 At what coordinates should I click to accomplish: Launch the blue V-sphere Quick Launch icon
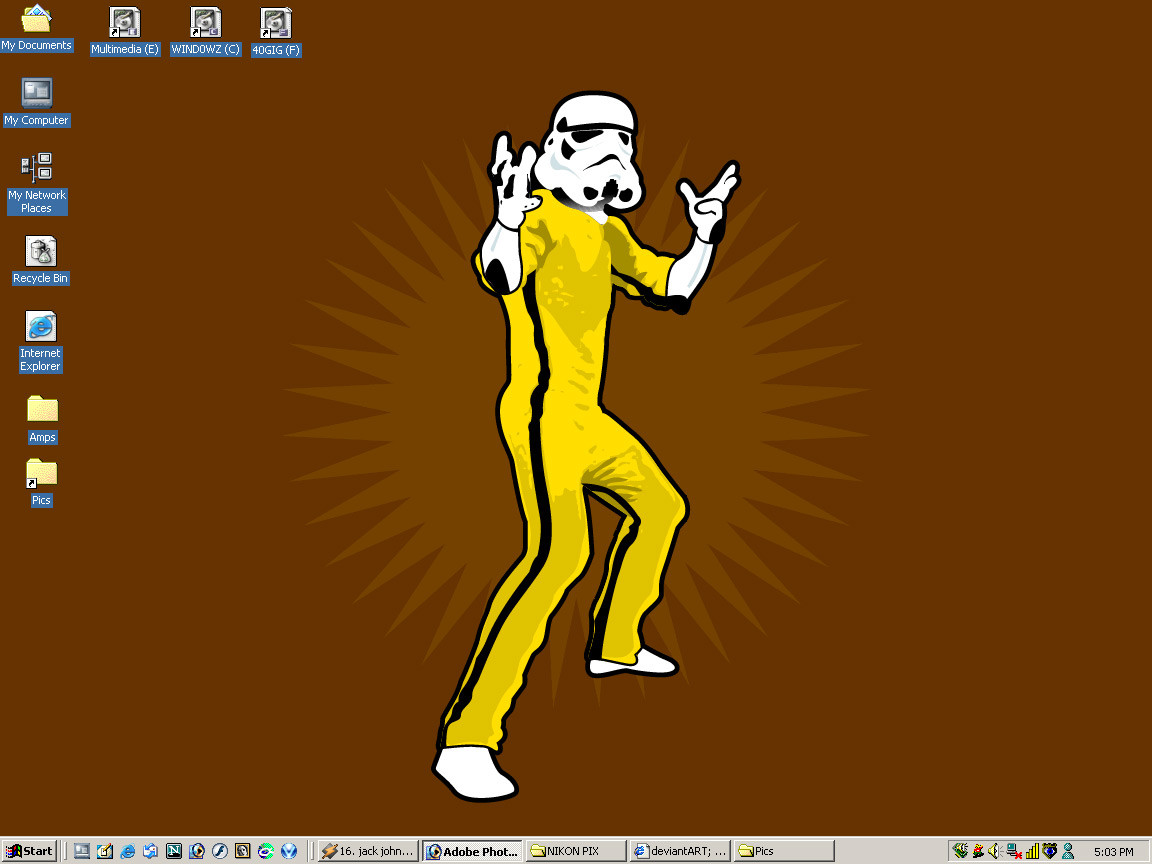289,851
